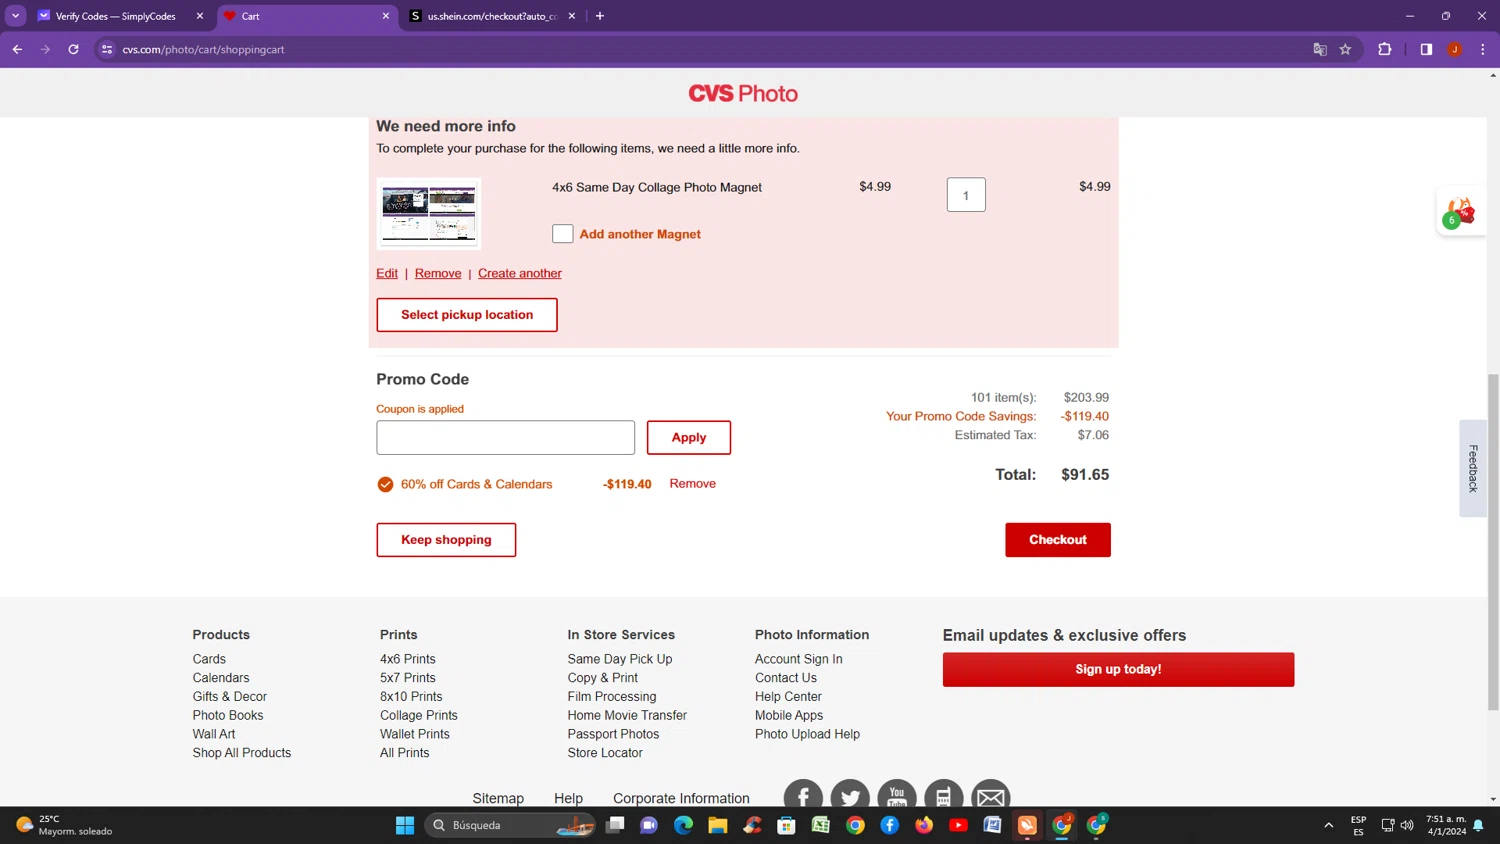Screen dimensions: 1500x844
Task: Open Collage Prints footer link
Action: point(419,716)
